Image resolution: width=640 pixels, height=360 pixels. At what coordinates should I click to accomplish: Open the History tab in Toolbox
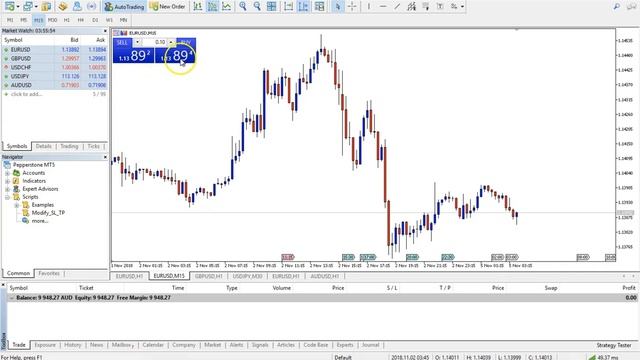(x=73, y=345)
